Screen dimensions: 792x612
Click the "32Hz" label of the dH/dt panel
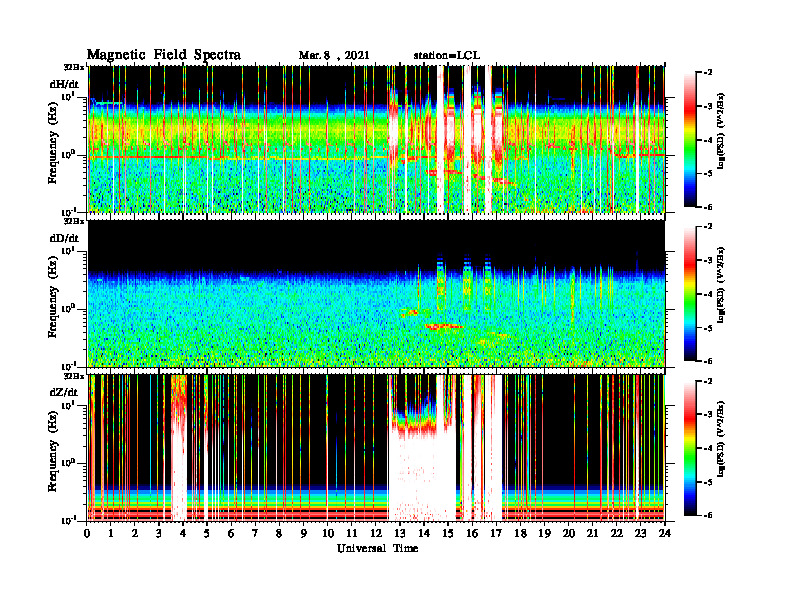73,66
